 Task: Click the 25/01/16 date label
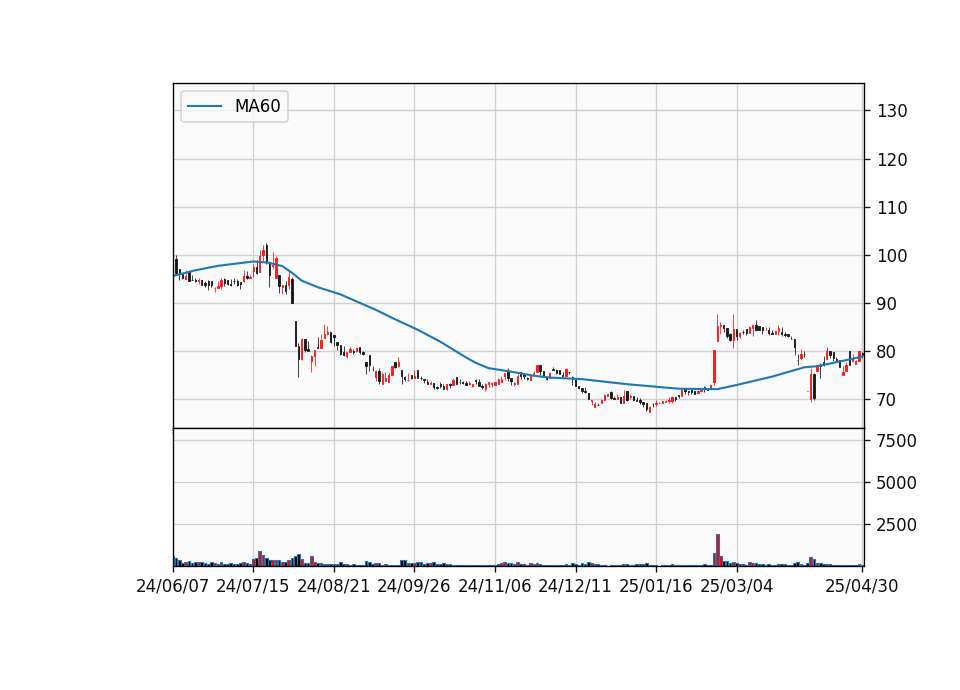pos(656,586)
